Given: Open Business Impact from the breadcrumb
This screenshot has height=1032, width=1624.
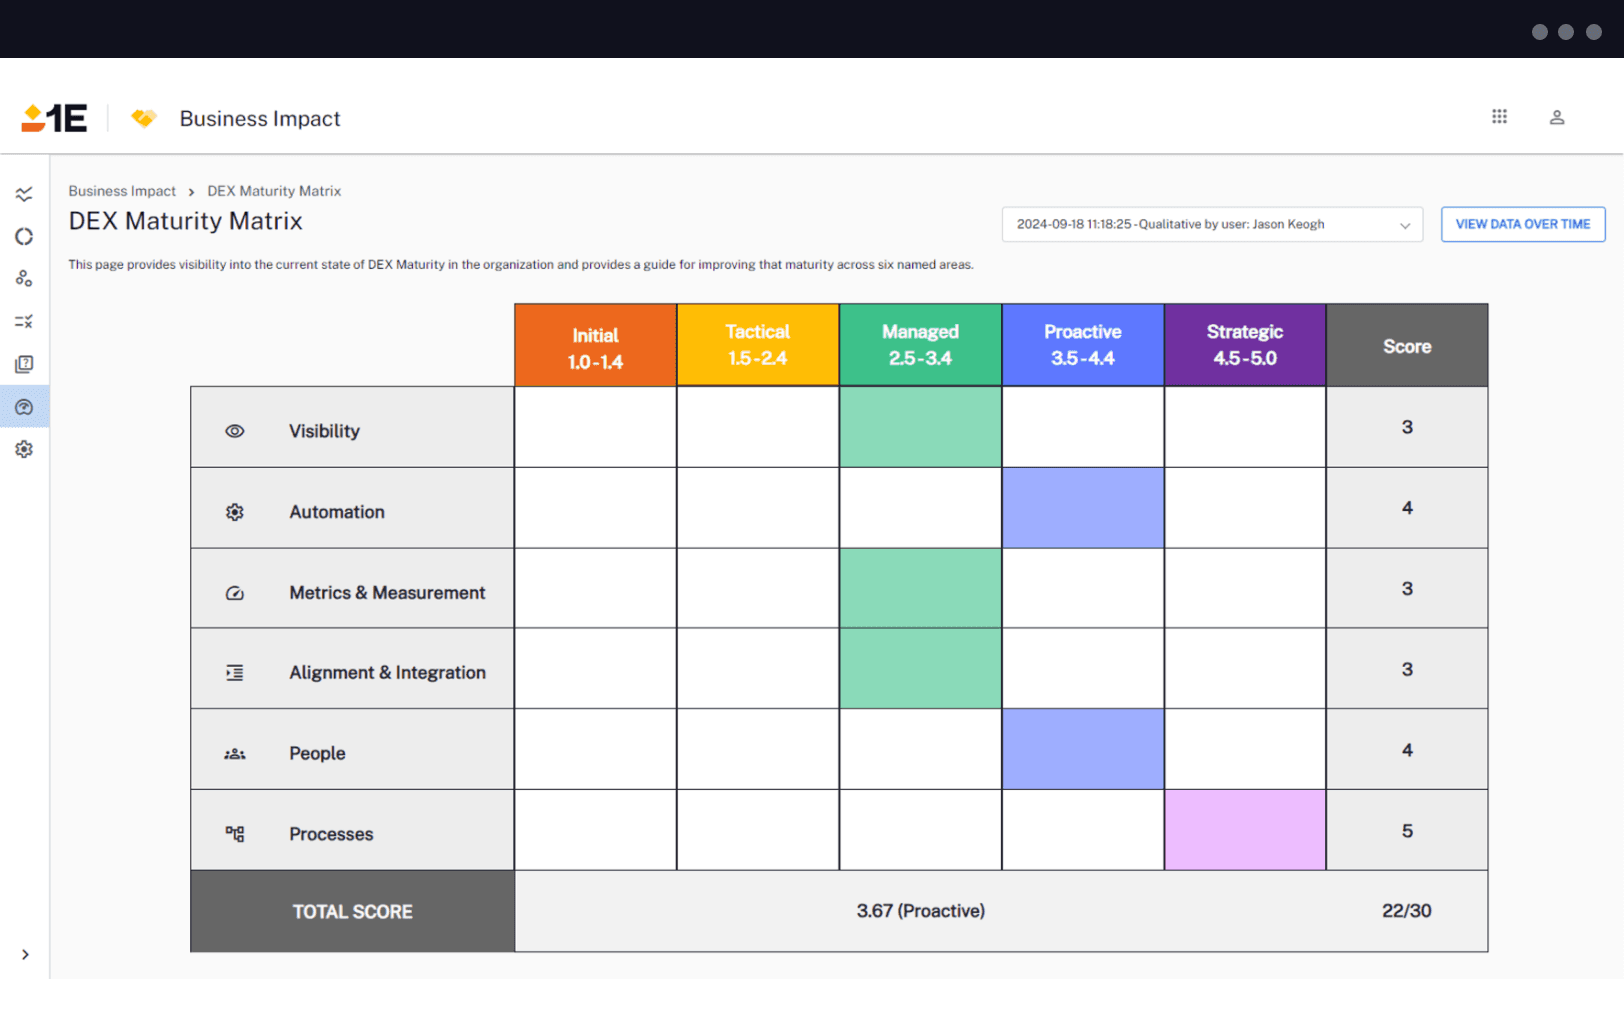Looking at the screenshot, I should tap(122, 190).
